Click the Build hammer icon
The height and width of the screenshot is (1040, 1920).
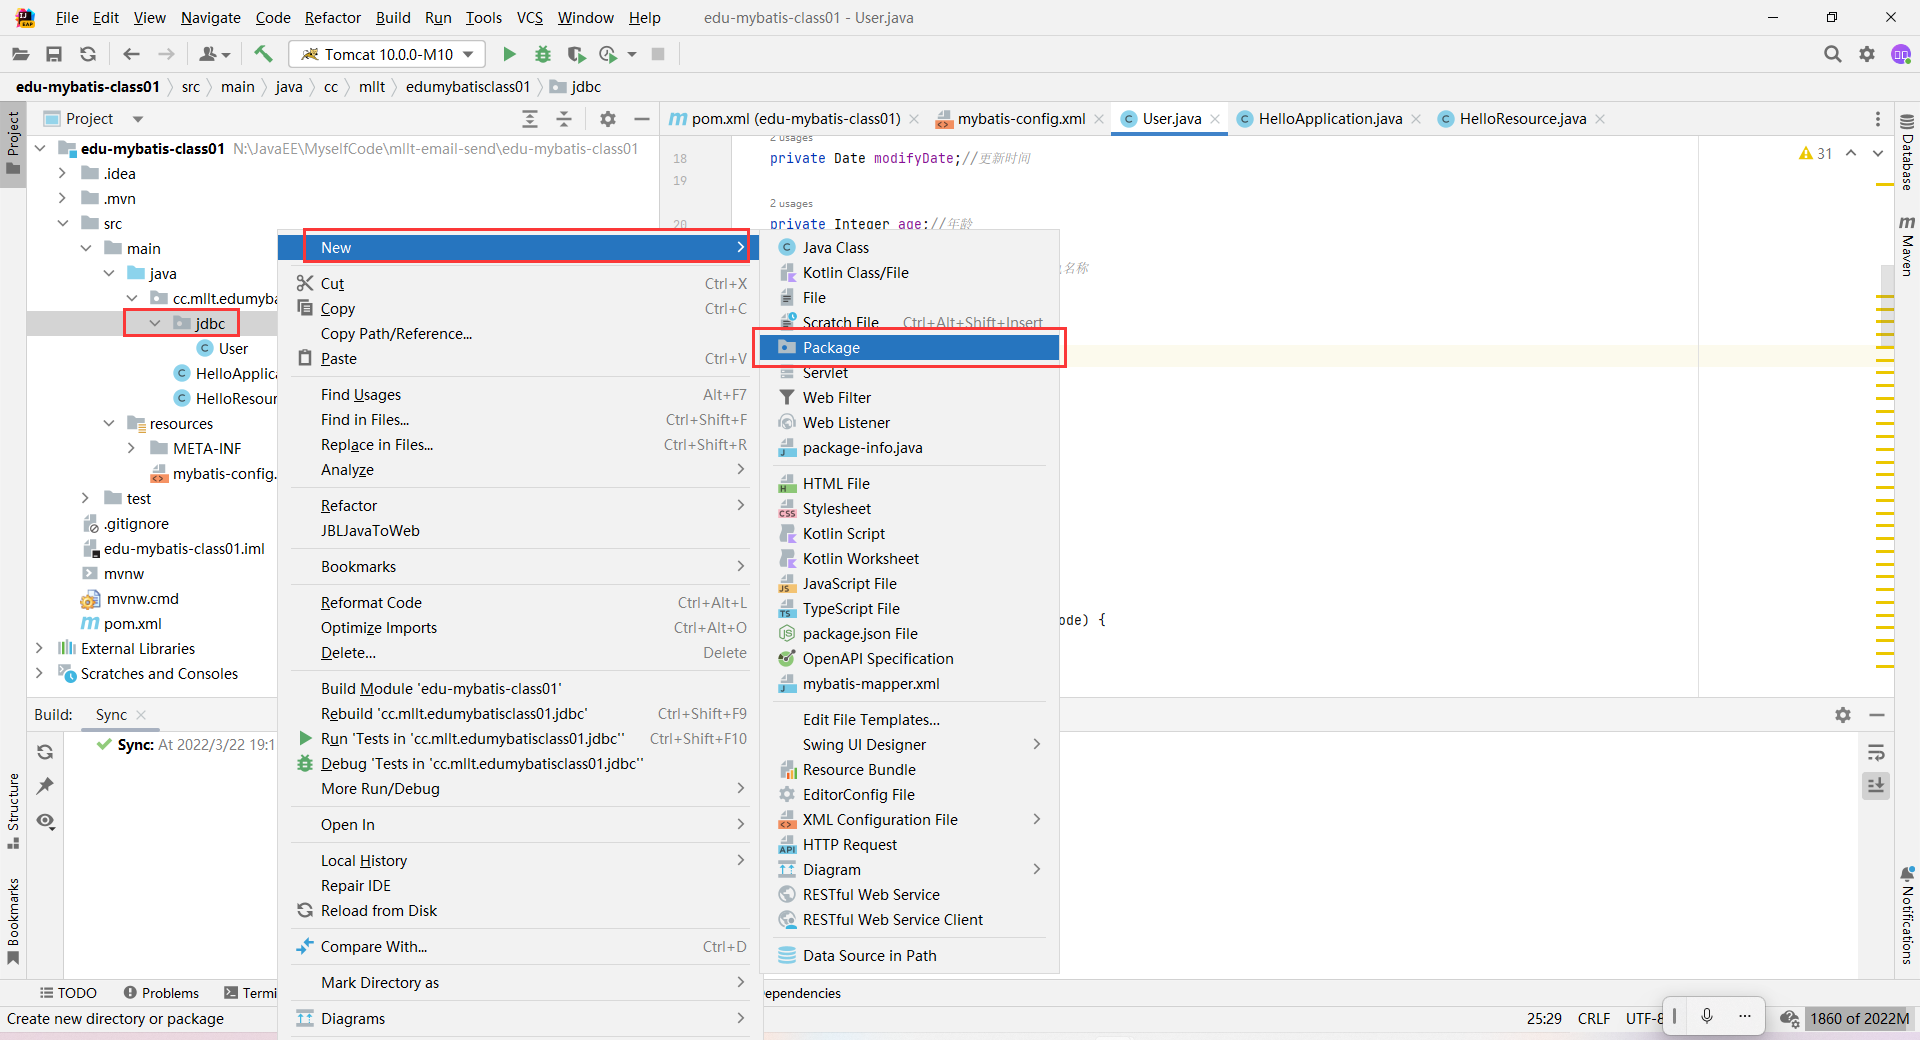tap(263, 54)
